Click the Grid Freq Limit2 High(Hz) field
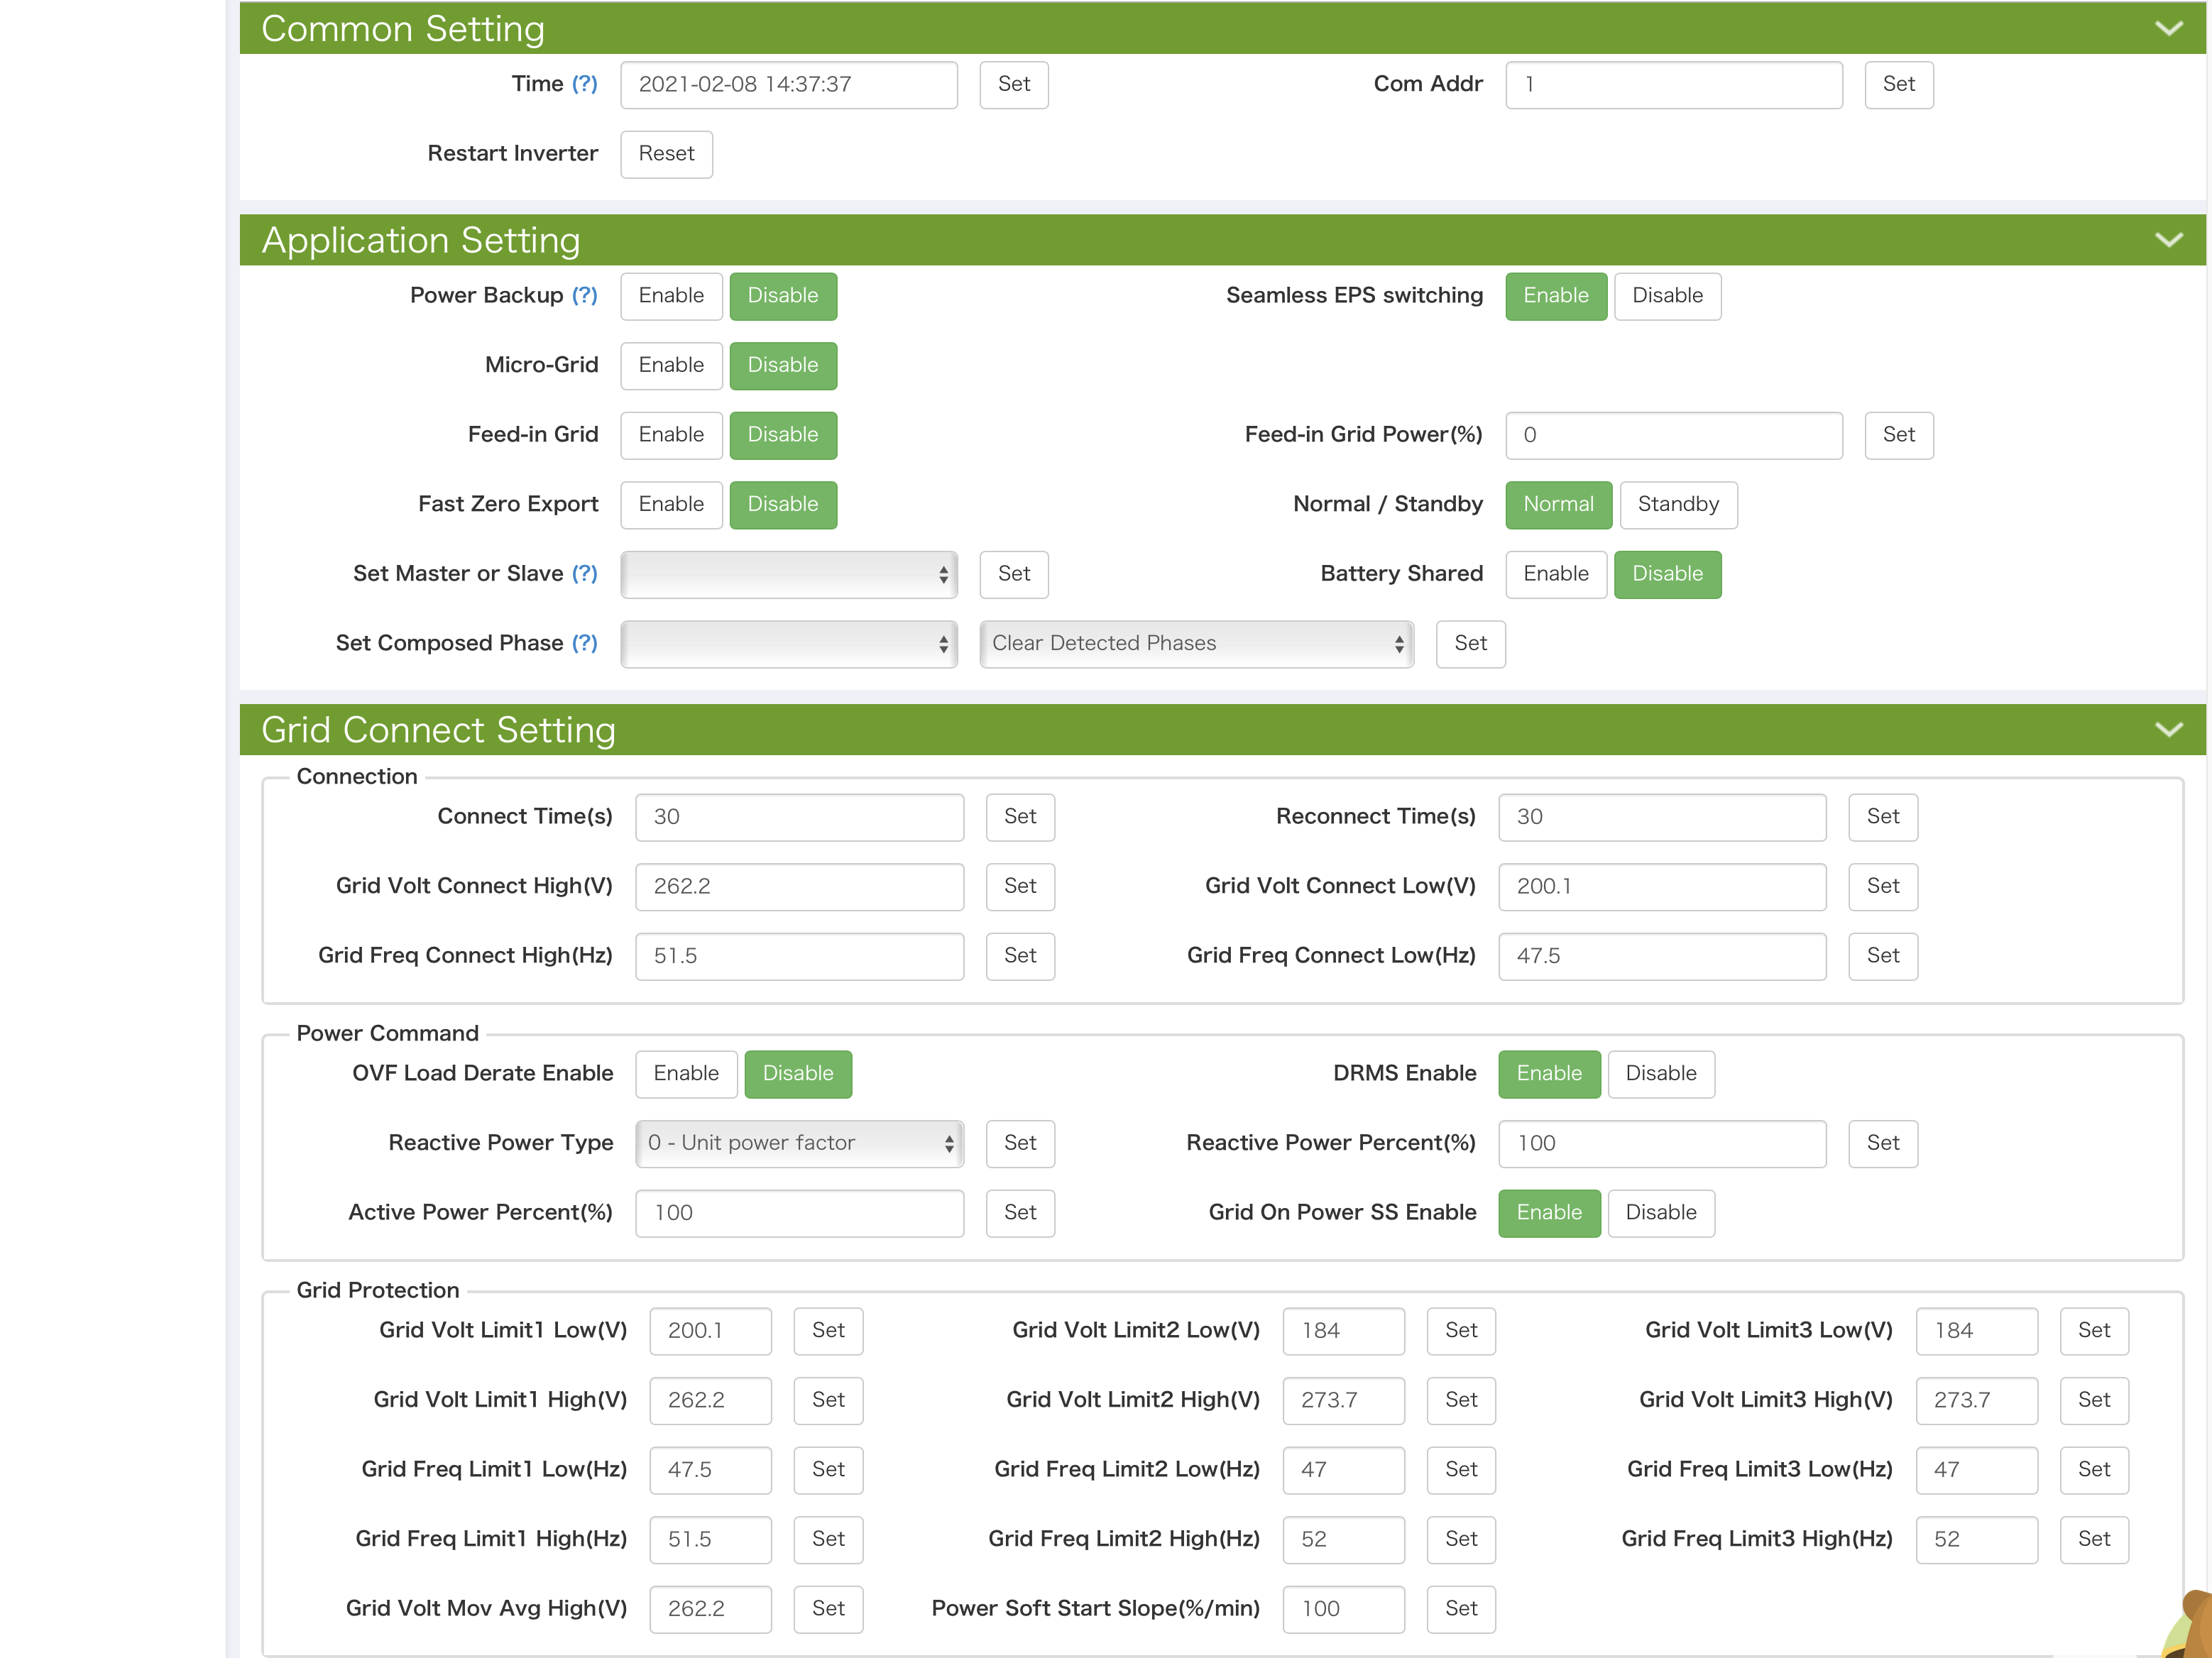 pos(1343,1539)
